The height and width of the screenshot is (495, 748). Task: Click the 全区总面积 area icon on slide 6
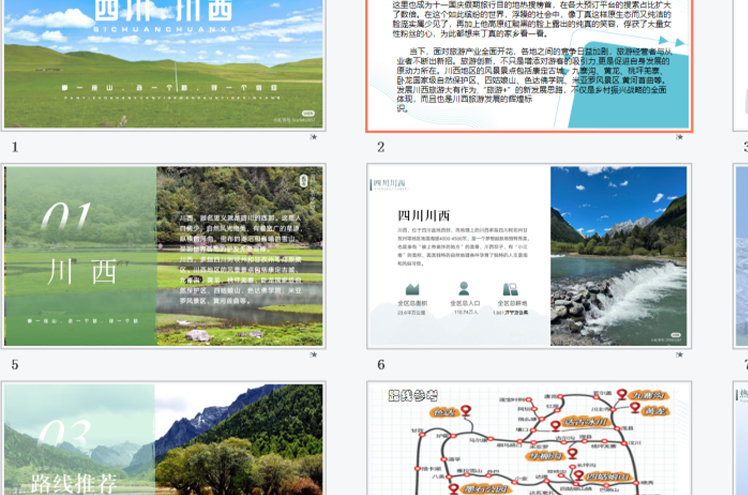coord(413,289)
